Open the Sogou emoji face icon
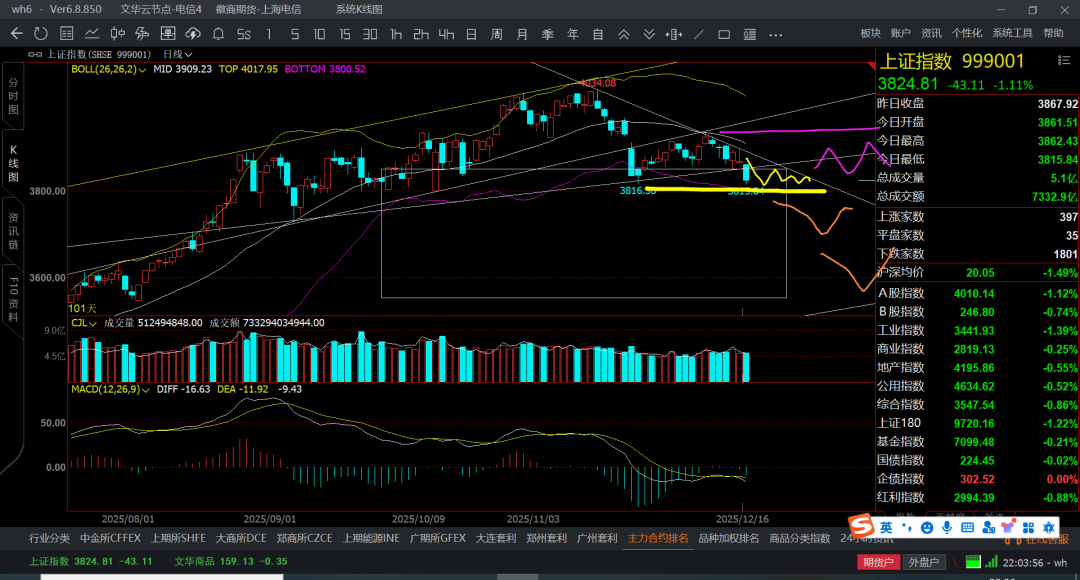This screenshot has width=1080, height=580. pos(927,528)
